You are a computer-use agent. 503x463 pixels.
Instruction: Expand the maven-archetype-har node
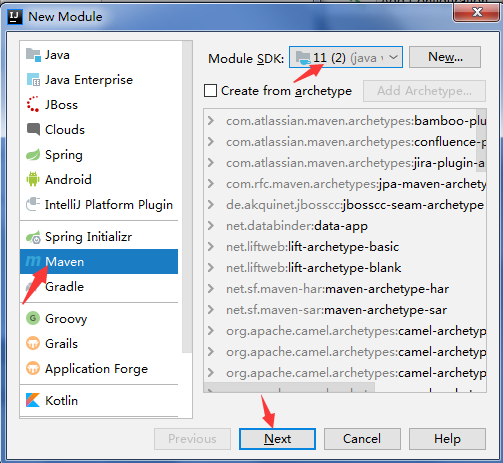[210, 289]
